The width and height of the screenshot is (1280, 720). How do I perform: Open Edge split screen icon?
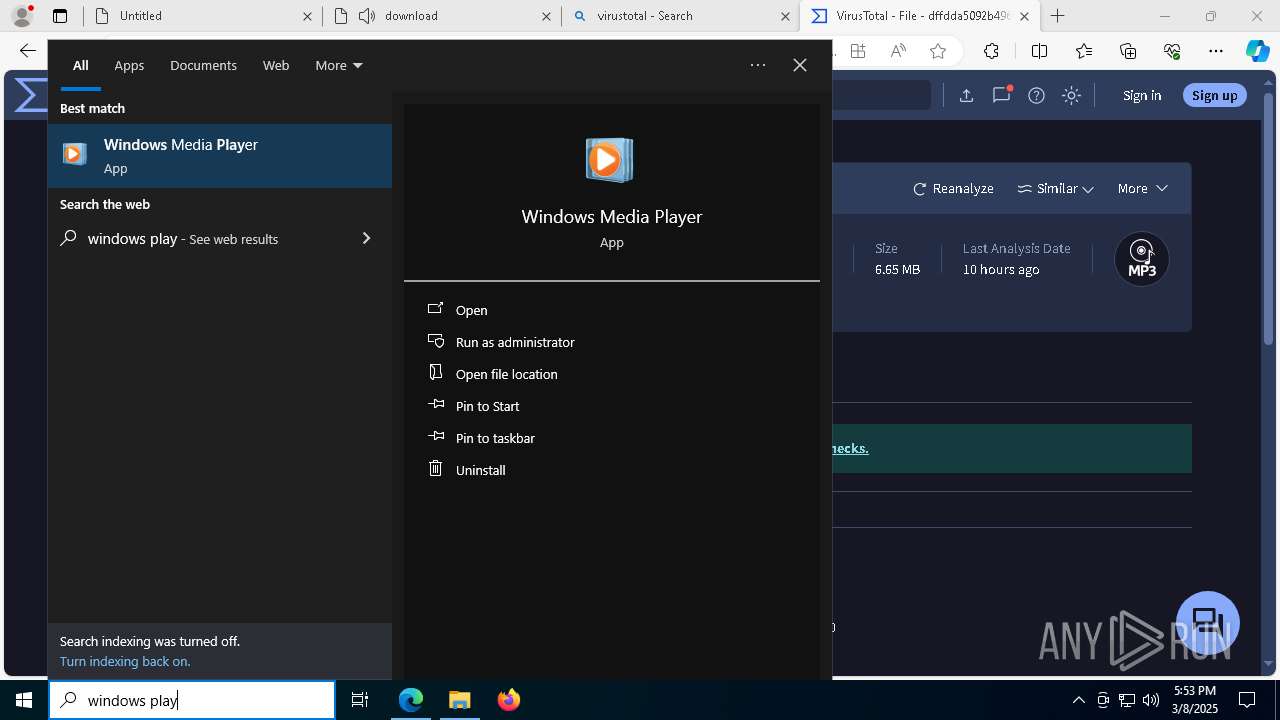(1039, 51)
